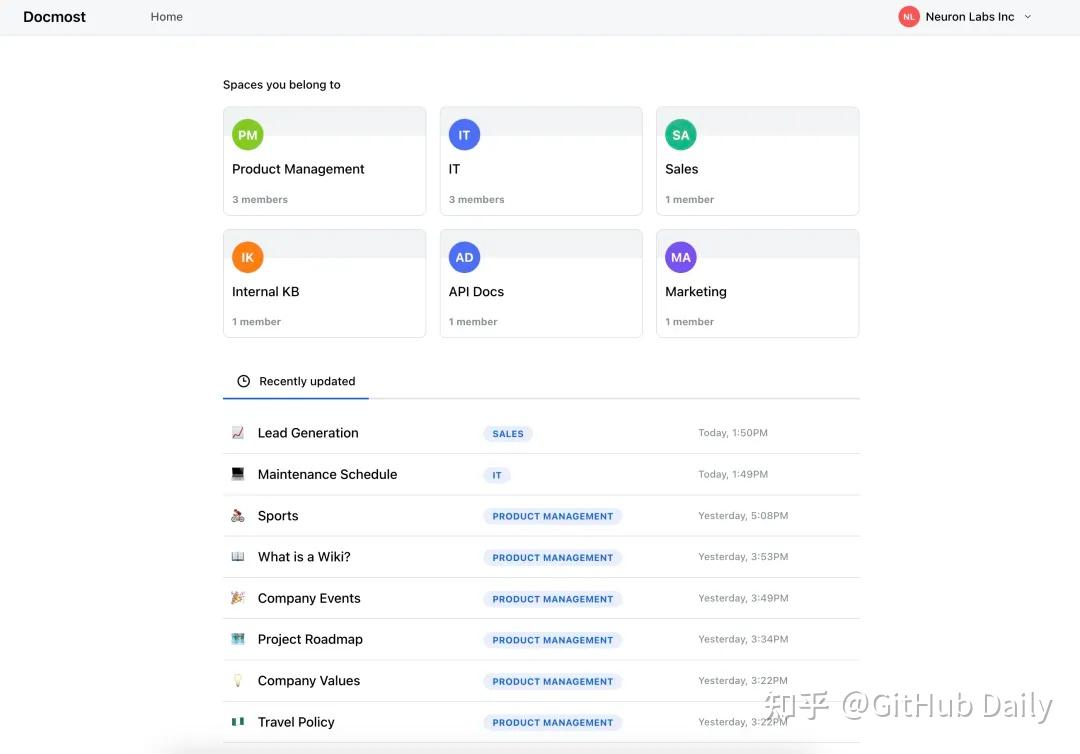This screenshot has height=754, width=1080.
Task: Click '1 member' on the API Docs card
Action: point(472,322)
